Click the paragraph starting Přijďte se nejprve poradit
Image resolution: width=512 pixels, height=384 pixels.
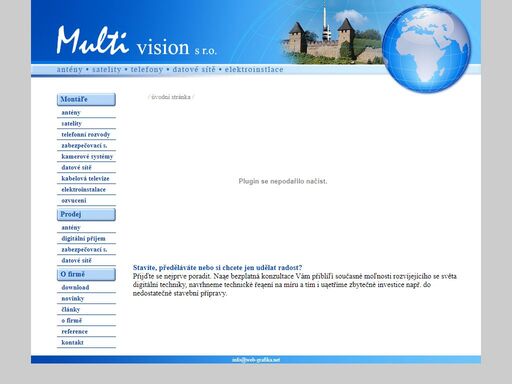(x=295, y=285)
